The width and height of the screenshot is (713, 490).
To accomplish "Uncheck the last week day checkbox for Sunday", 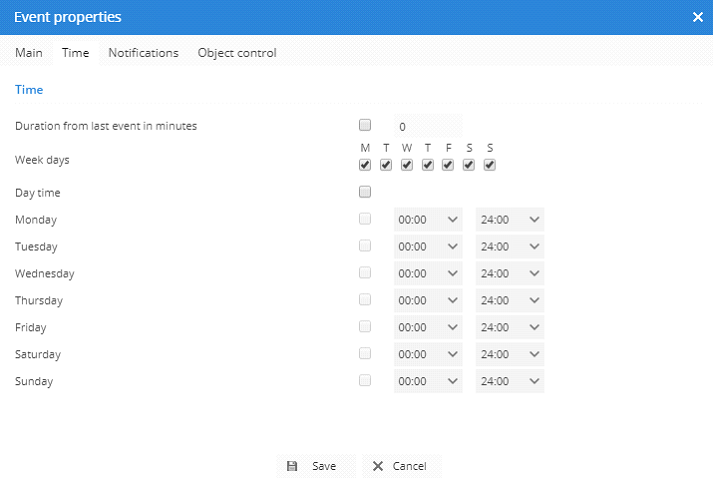I will click(490, 165).
